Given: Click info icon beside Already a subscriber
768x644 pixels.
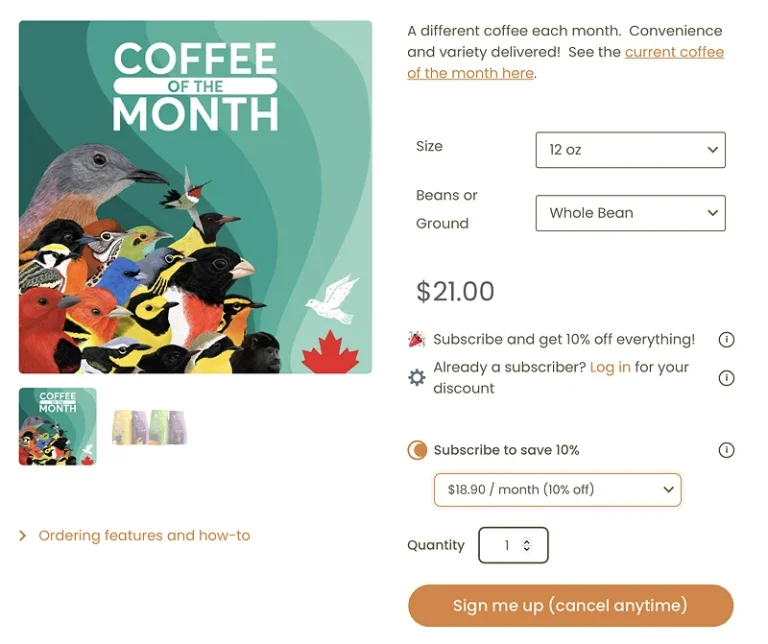Looking at the screenshot, I should (x=727, y=378).
